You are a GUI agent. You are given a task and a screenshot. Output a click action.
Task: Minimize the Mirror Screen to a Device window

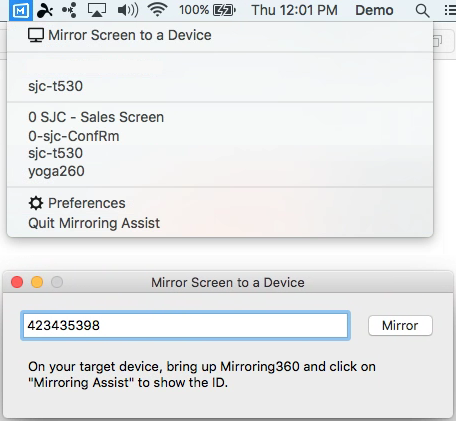(x=37, y=282)
